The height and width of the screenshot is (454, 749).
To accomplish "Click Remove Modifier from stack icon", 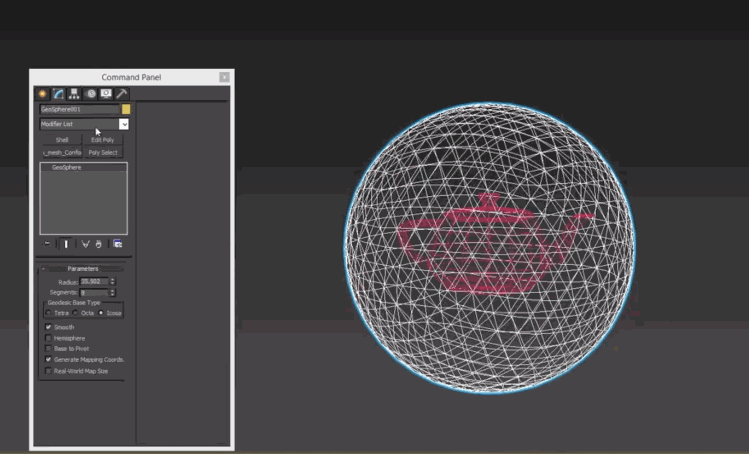I will click(98, 244).
